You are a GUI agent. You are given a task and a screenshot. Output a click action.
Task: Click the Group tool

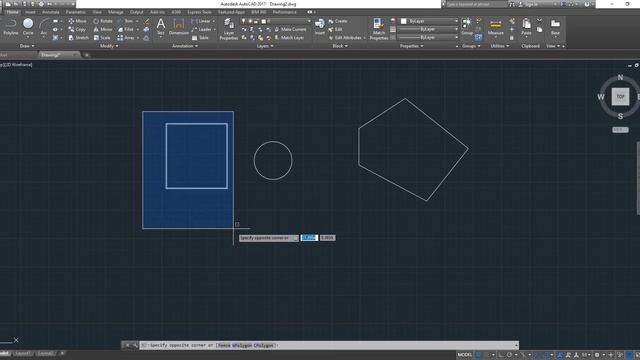pos(467,26)
